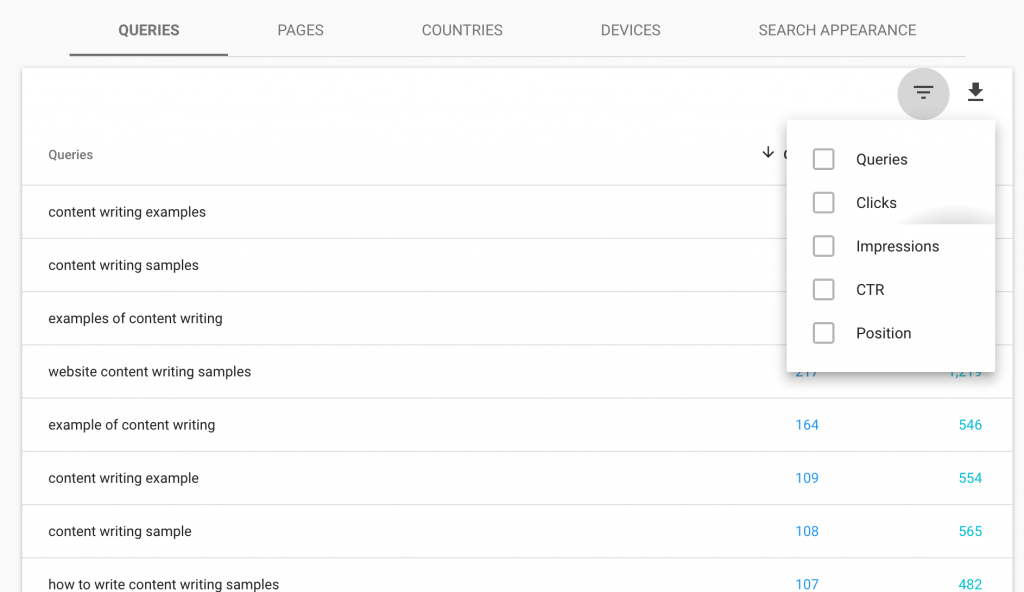
Task: Sort by the Queries column header
Action: (70, 154)
